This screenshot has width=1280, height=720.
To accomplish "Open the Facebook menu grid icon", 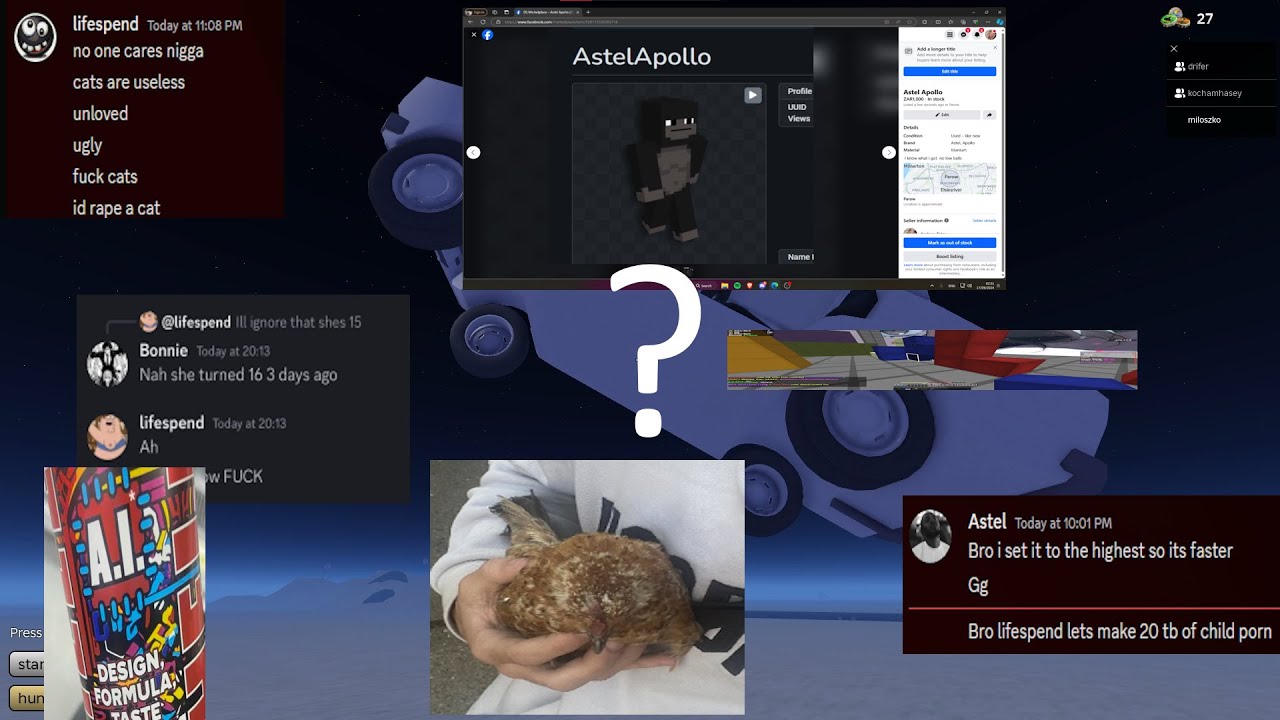I will 950,34.
